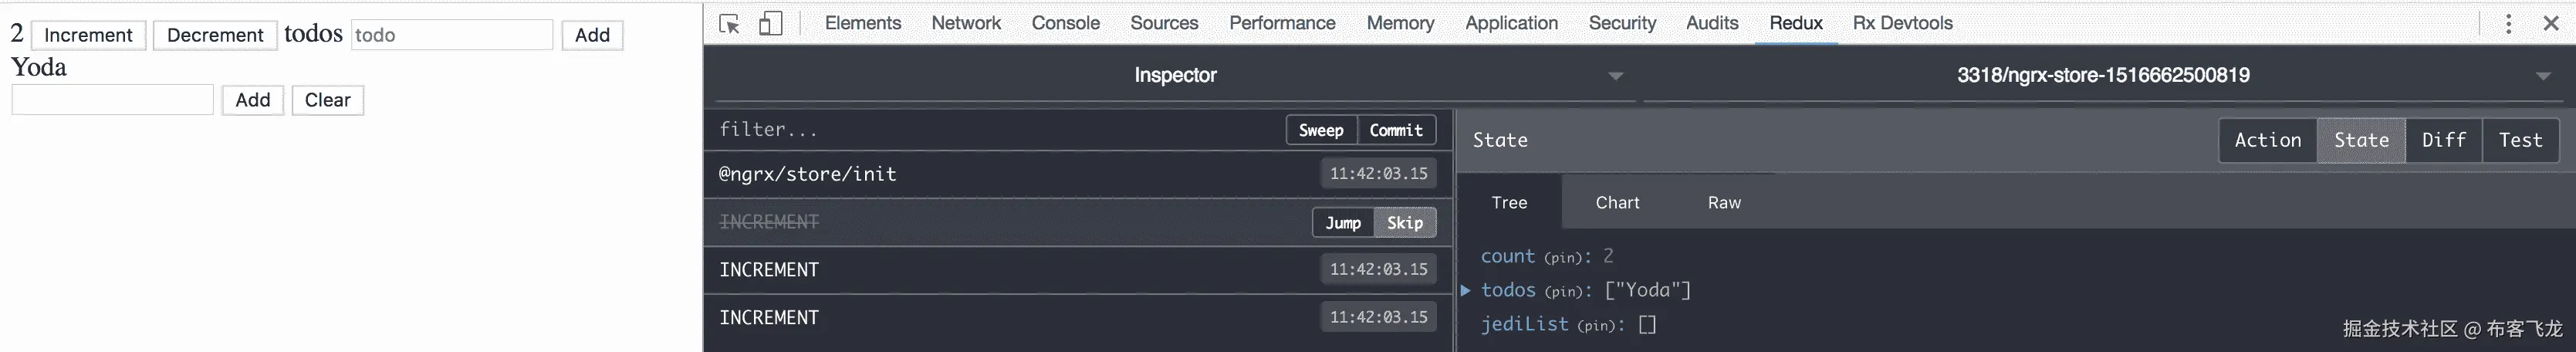Toggle device toolbar icon
The image size is (2576, 352).
770,24
